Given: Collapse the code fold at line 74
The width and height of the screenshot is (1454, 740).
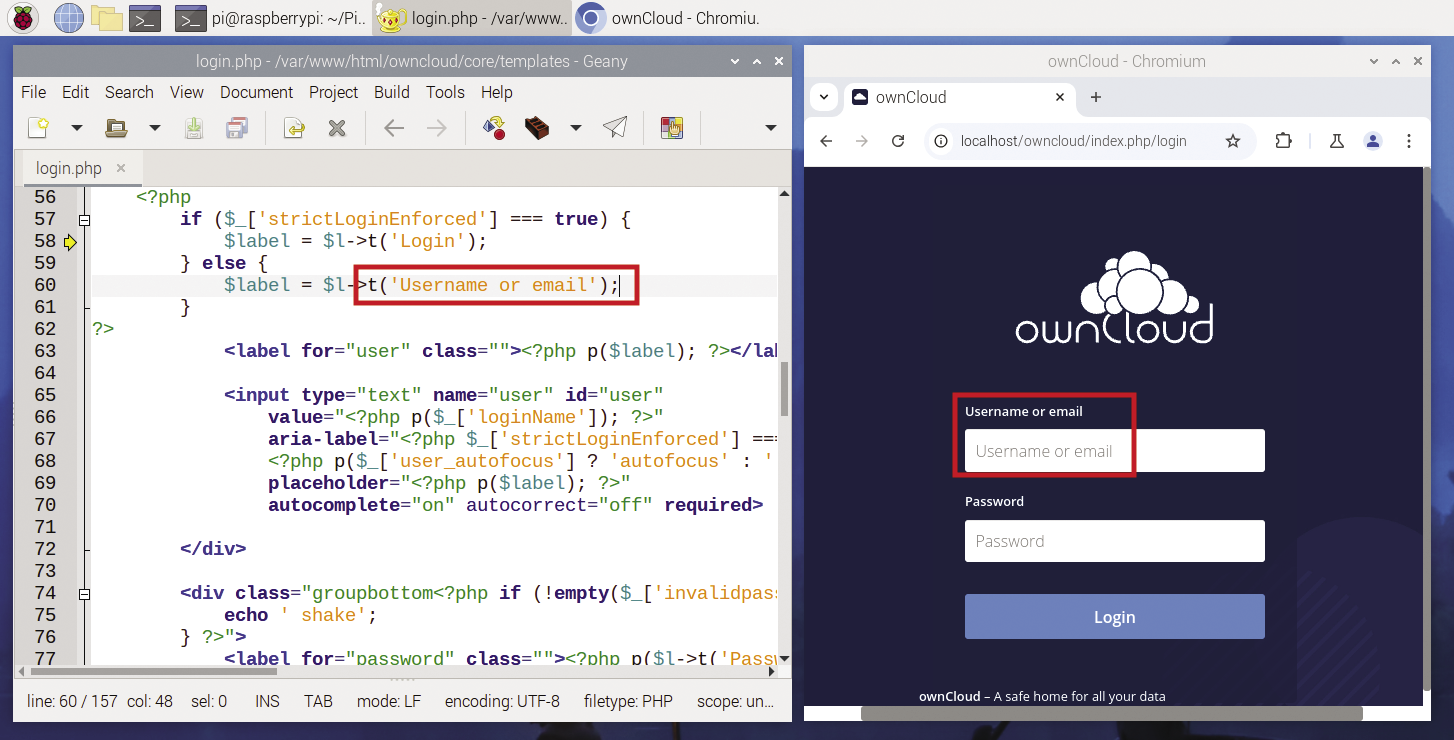Looking at the screenshot, I should click(x=84, y=593).
